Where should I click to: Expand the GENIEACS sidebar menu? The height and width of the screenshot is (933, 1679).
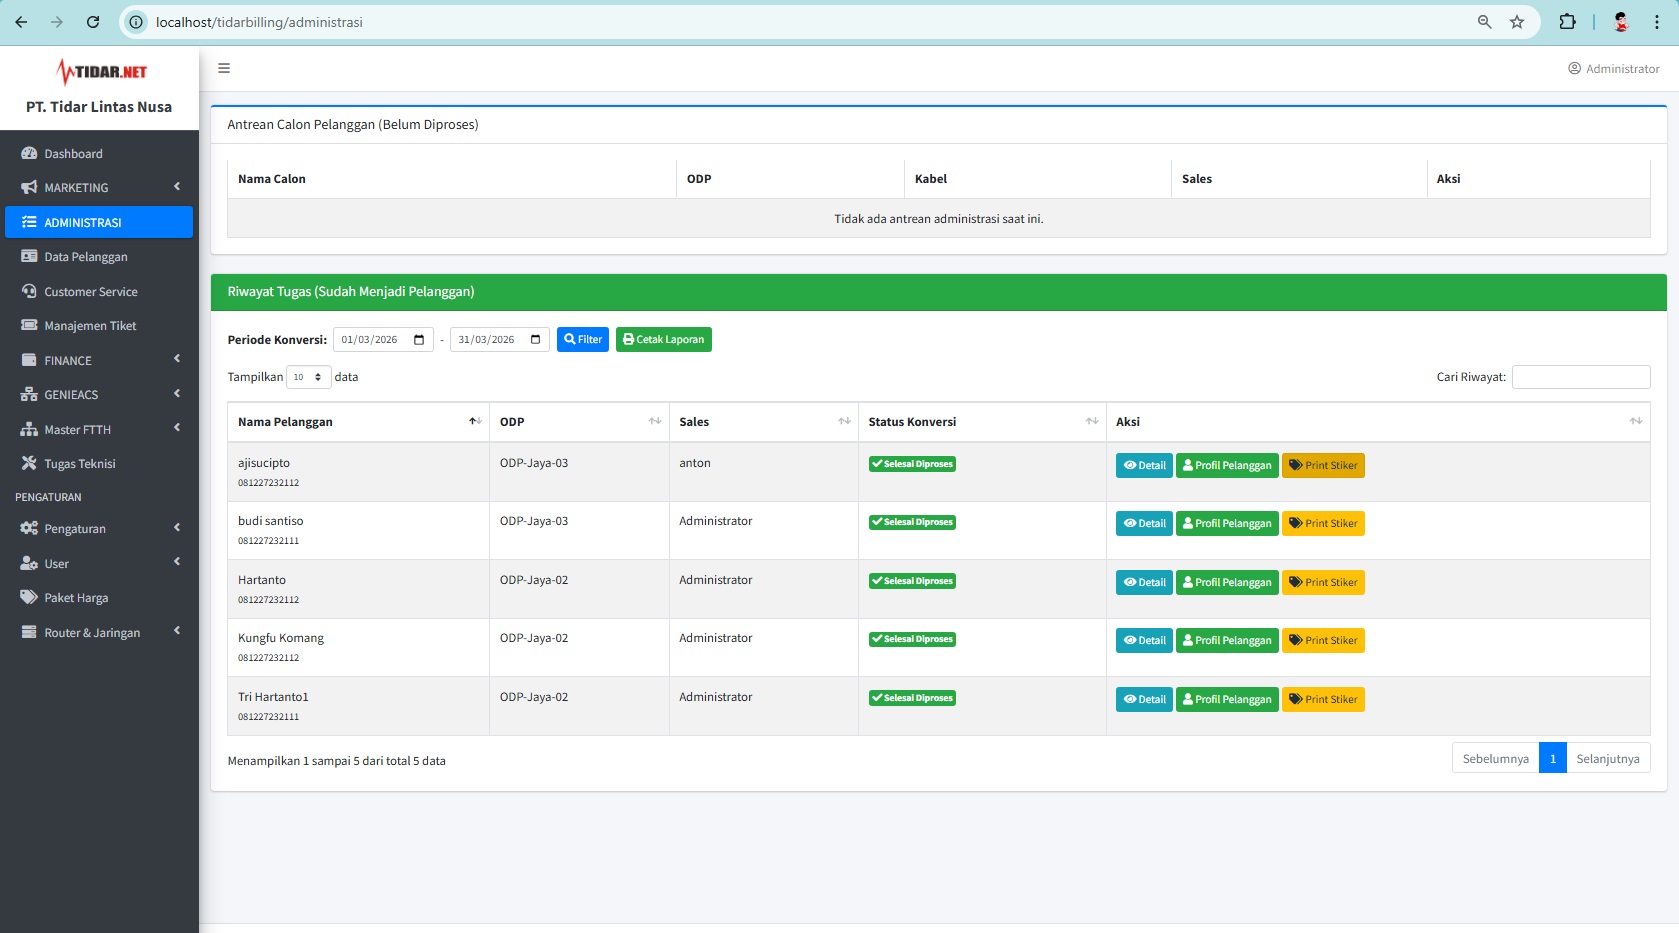click(x=99, y=395)
